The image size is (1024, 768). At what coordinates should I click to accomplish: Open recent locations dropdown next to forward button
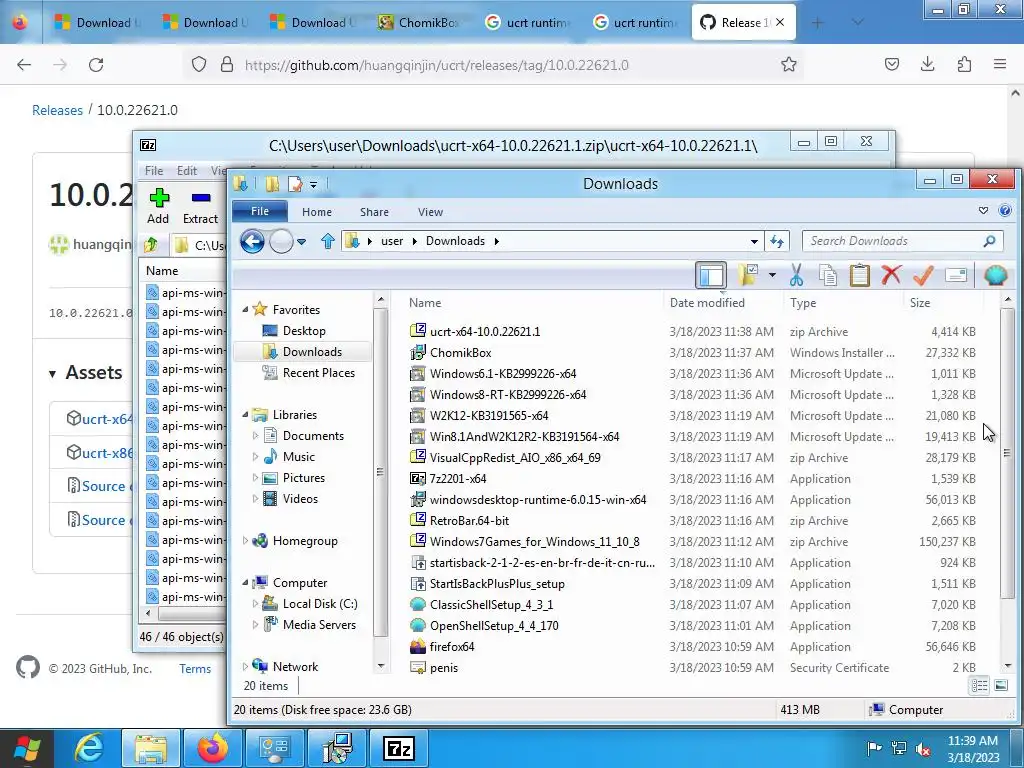(x=301, y=242)
